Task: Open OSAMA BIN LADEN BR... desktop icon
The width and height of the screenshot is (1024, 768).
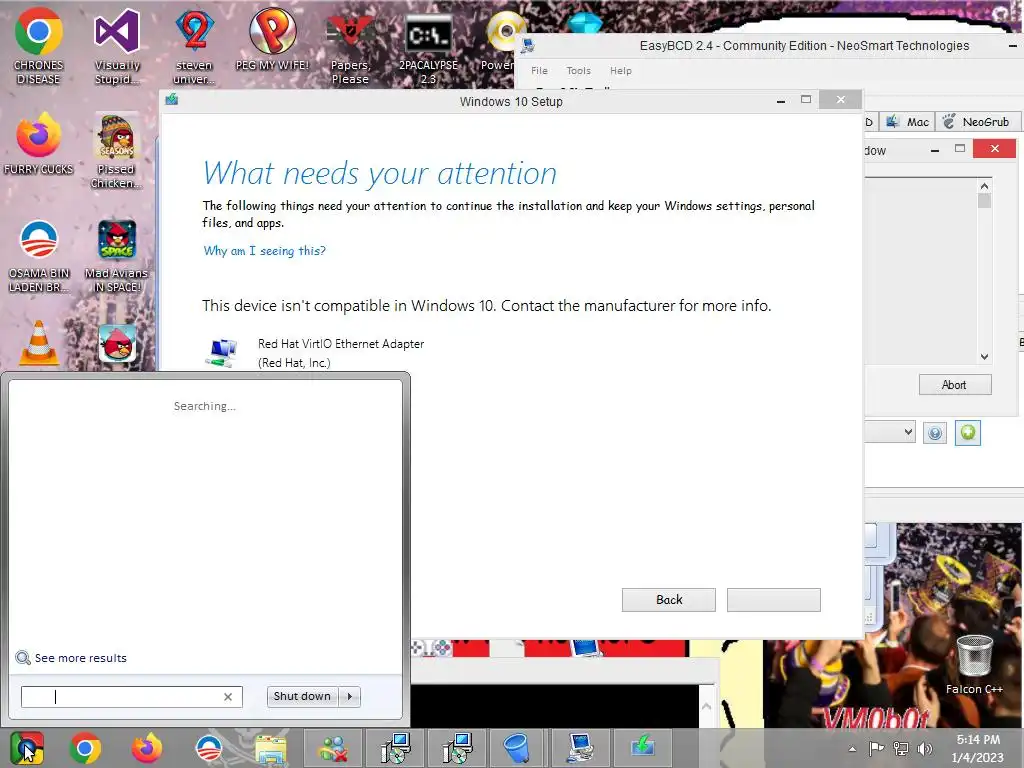Action: pos(39,255)
